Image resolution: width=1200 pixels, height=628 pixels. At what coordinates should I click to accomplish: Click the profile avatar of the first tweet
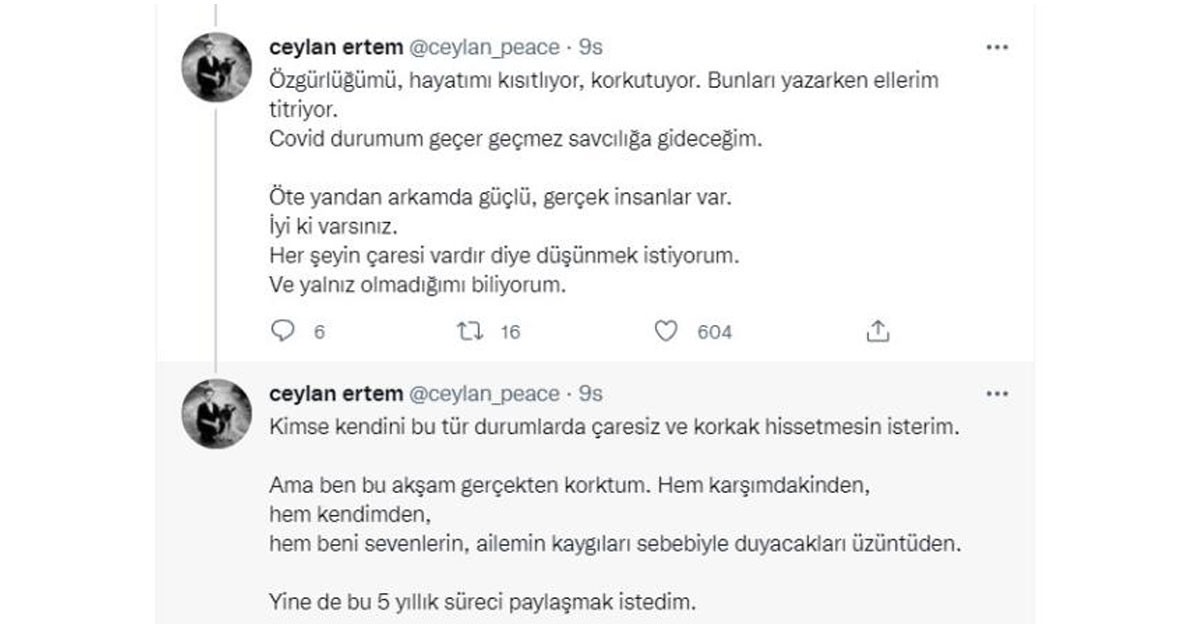pyautogui.click(x=216, y=66)
